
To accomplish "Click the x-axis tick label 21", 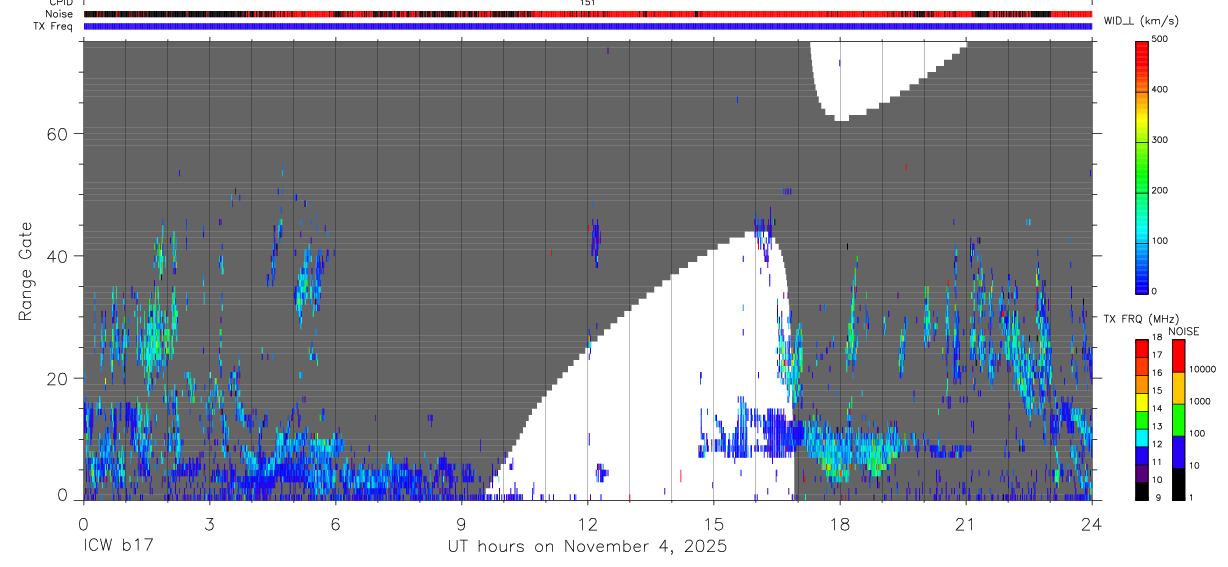I will click(966, 523).
